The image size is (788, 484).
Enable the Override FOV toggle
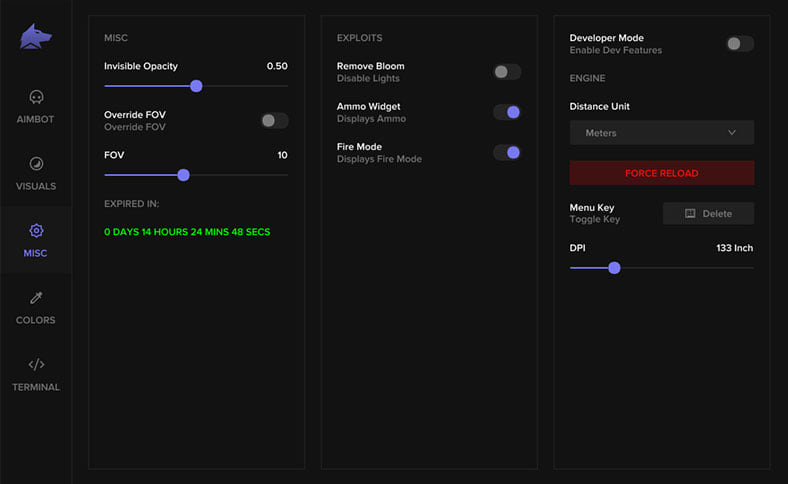(274, 121)
